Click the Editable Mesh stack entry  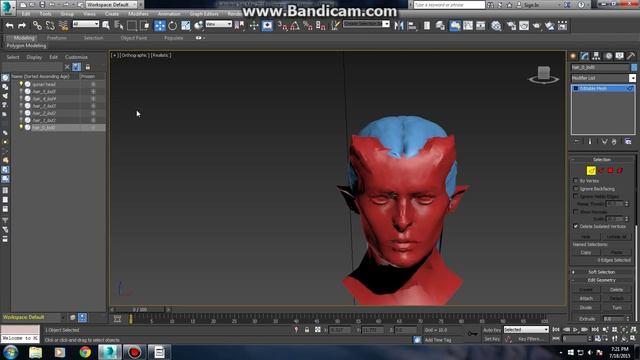(603, 89)
